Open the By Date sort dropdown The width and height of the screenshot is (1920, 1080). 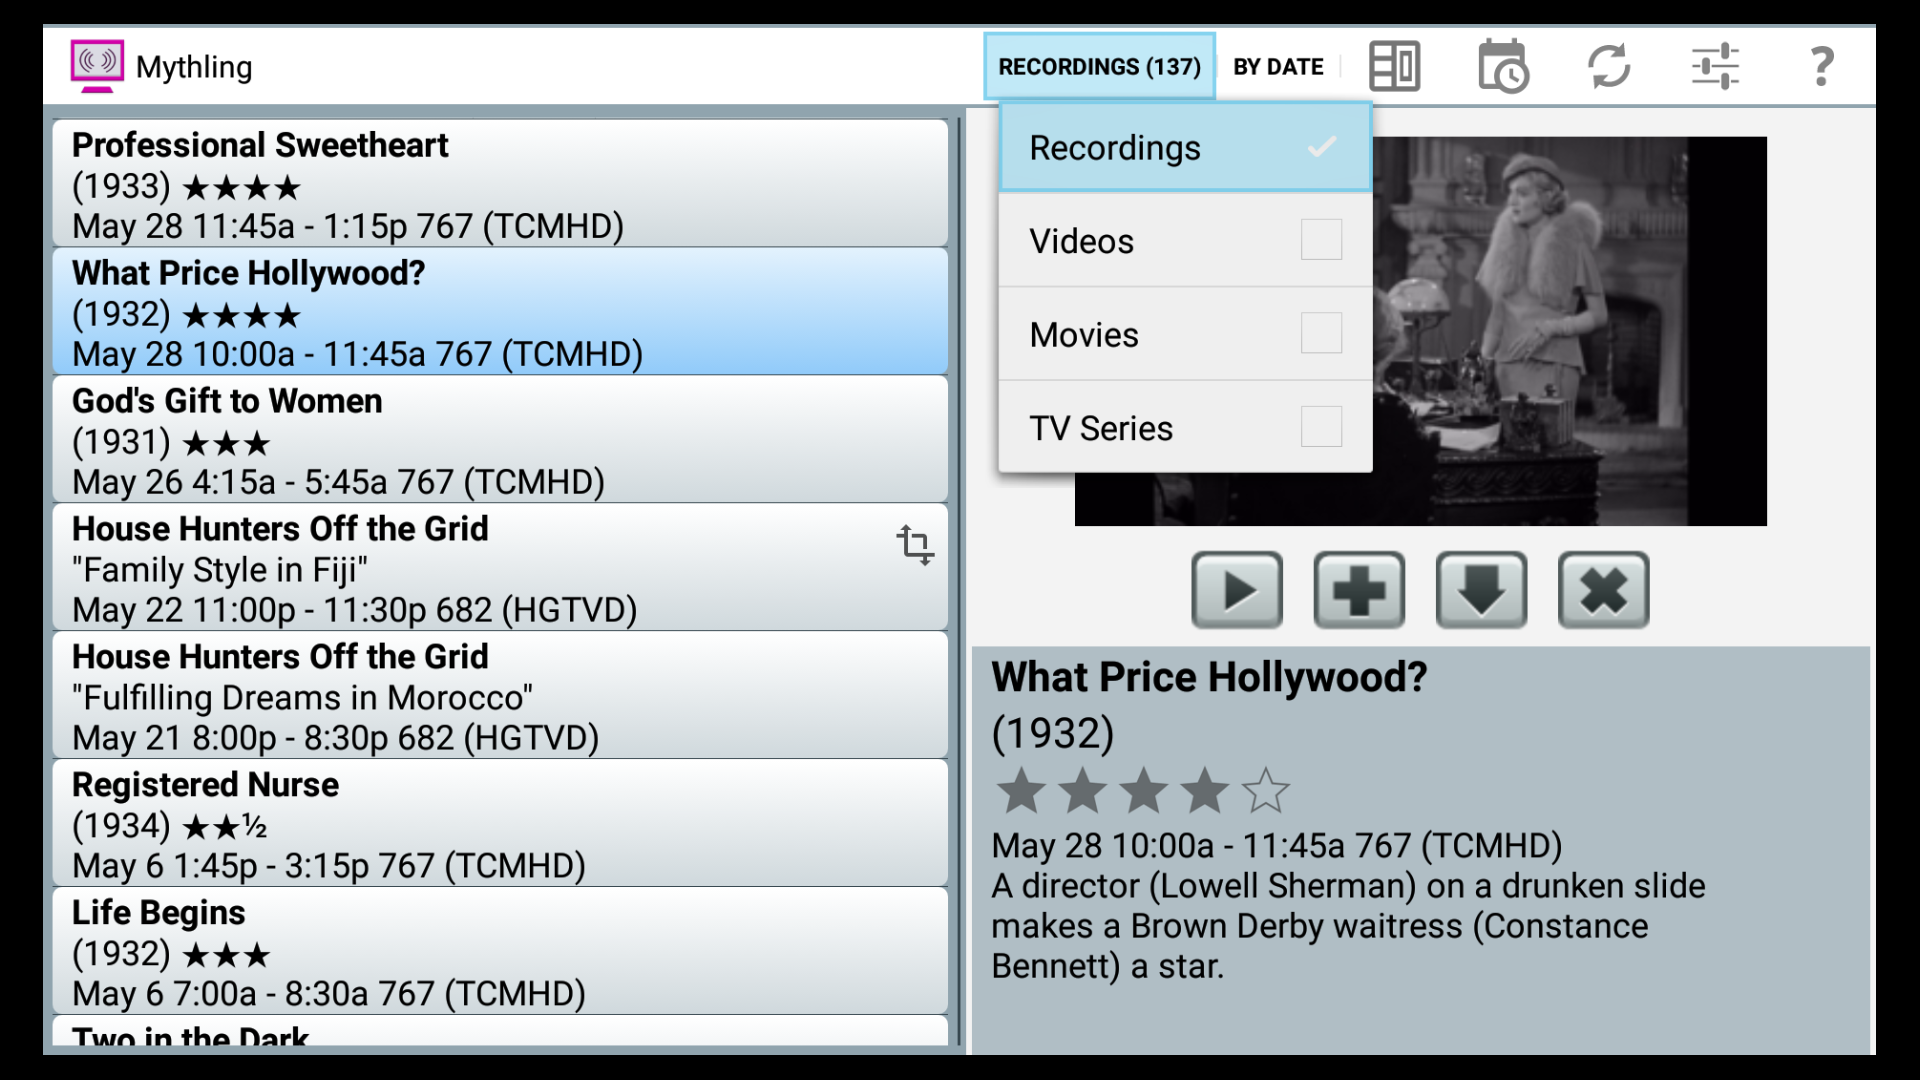tap(1278, 66)
